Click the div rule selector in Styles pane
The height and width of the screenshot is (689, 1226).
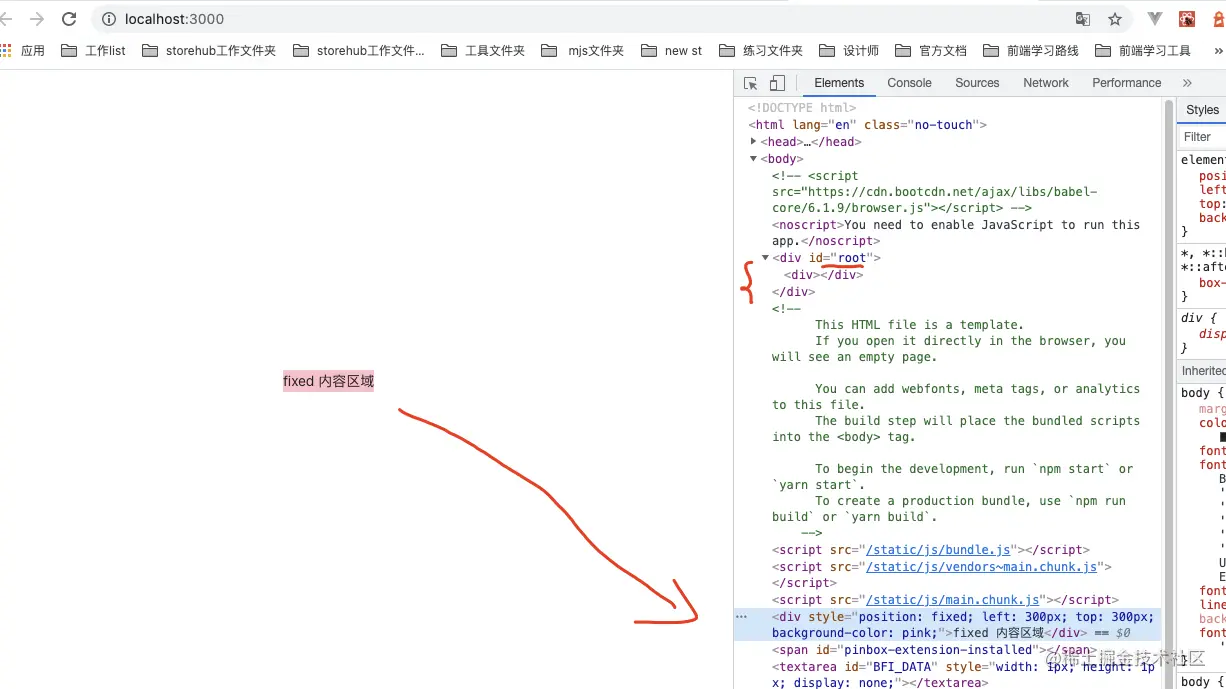pos(1198,318)
